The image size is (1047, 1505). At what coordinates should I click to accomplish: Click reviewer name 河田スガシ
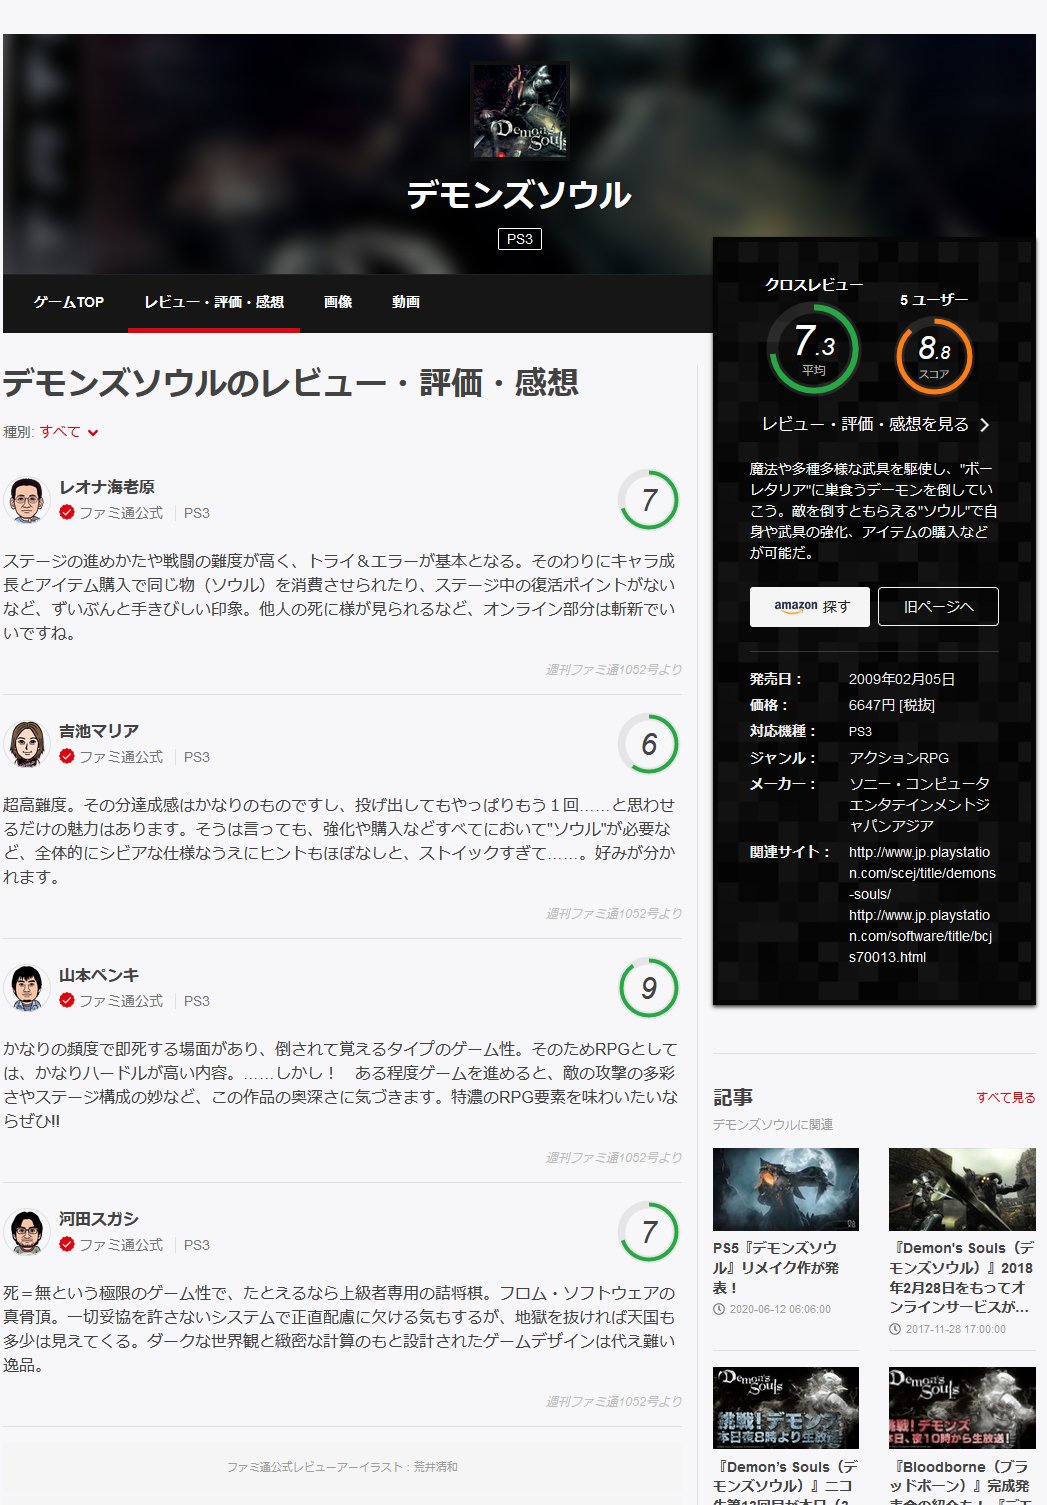pyautogui.click(x=99, y=1219)
